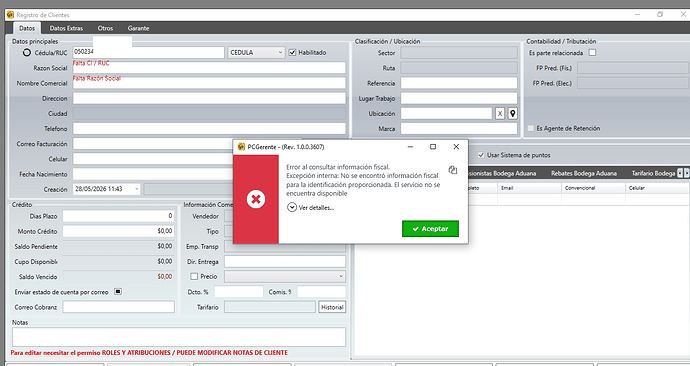This screenshot has height=366, width=690.
Task: Click the Dias Plazo input field
Action: click(118, 216)
